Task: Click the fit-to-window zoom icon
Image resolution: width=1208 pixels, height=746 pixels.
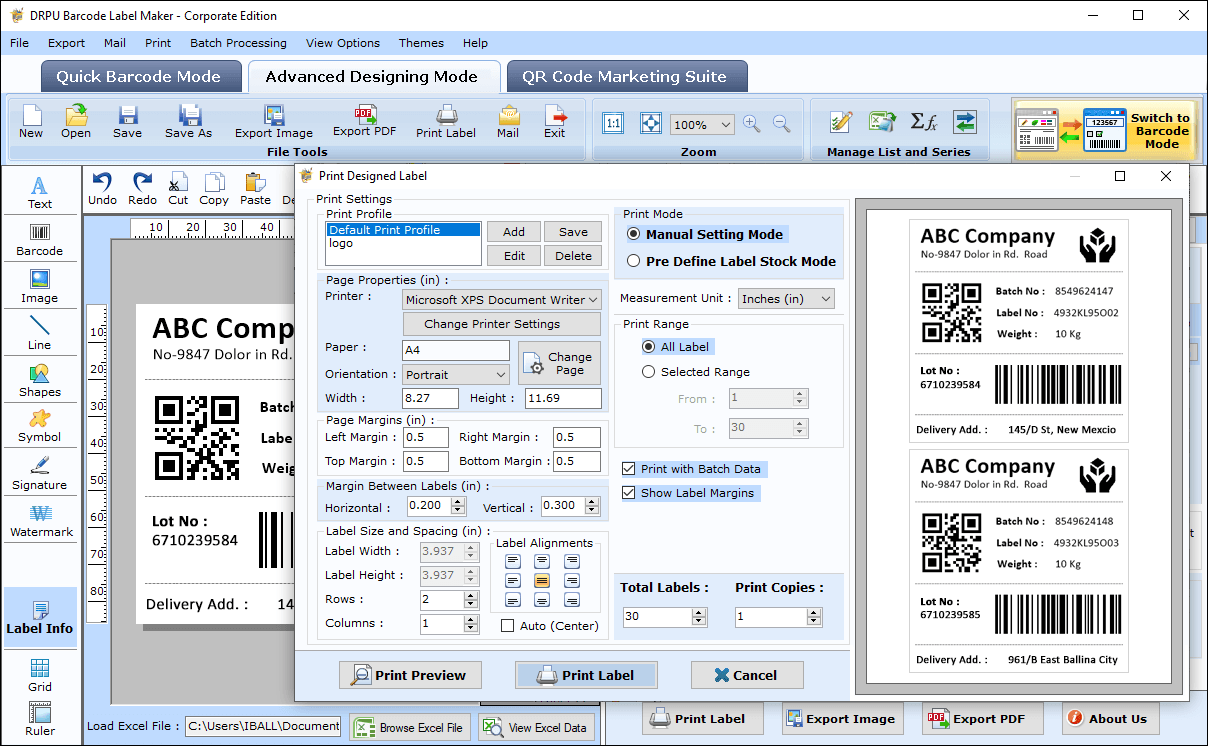Action: (650, 123)
